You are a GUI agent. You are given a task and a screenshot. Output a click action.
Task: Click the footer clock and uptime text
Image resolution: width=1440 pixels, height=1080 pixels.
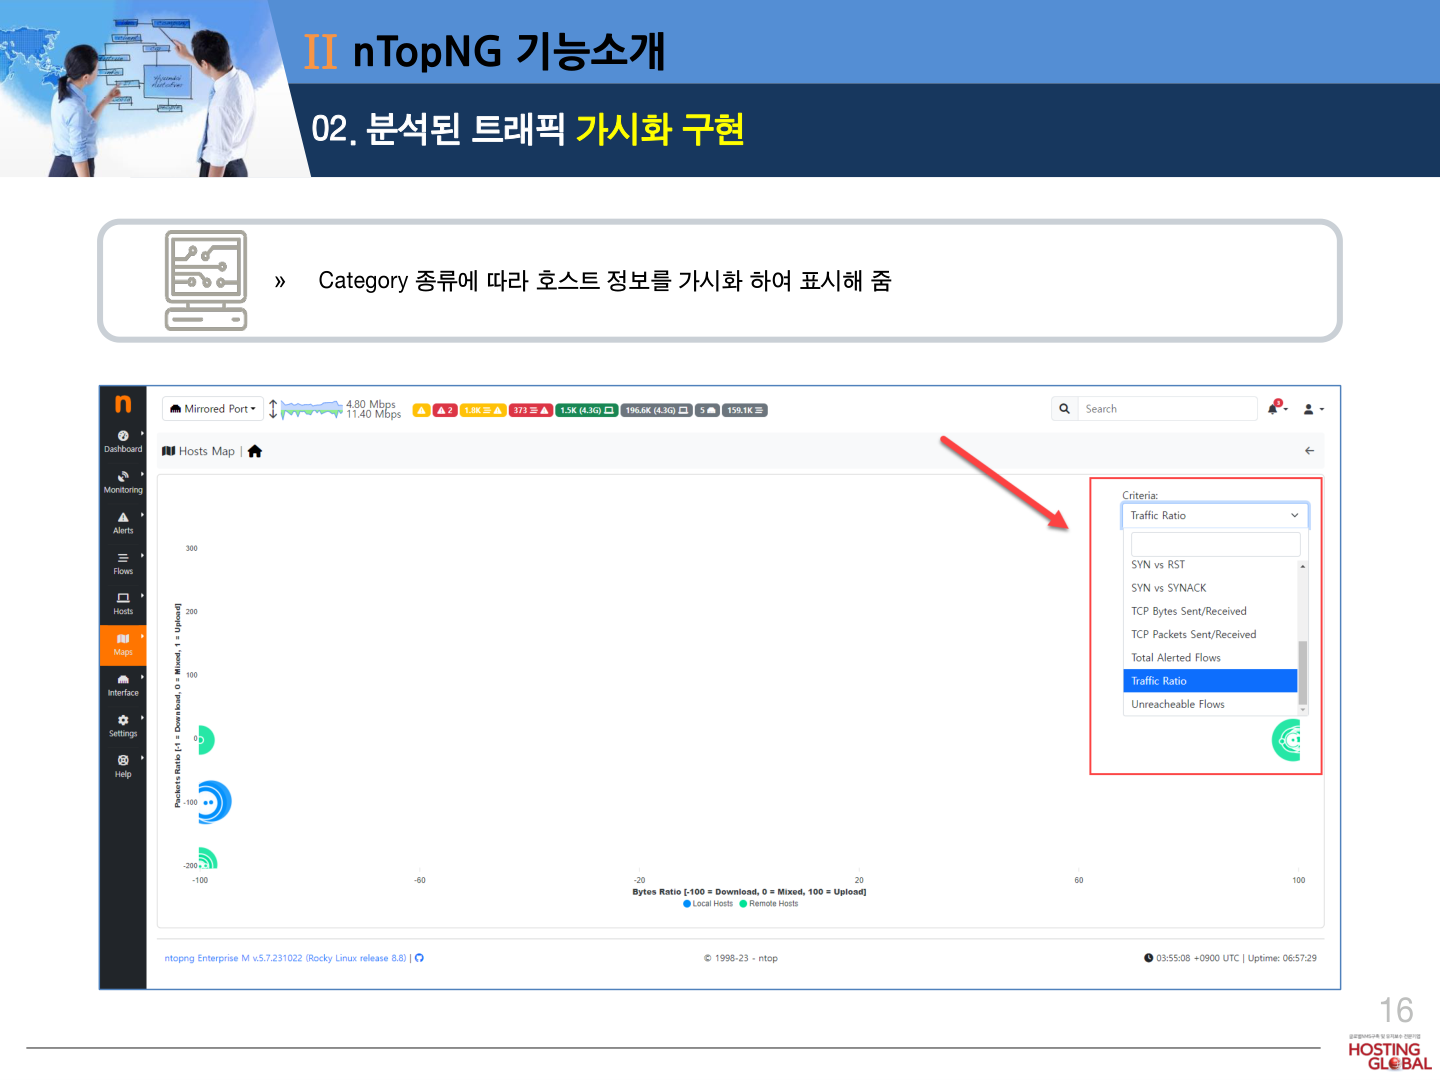click(1230, 958)
